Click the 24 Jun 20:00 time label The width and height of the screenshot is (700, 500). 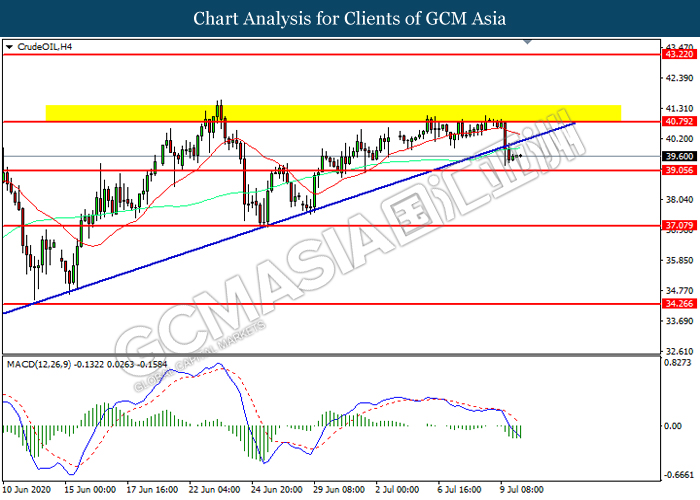point(277,490)
